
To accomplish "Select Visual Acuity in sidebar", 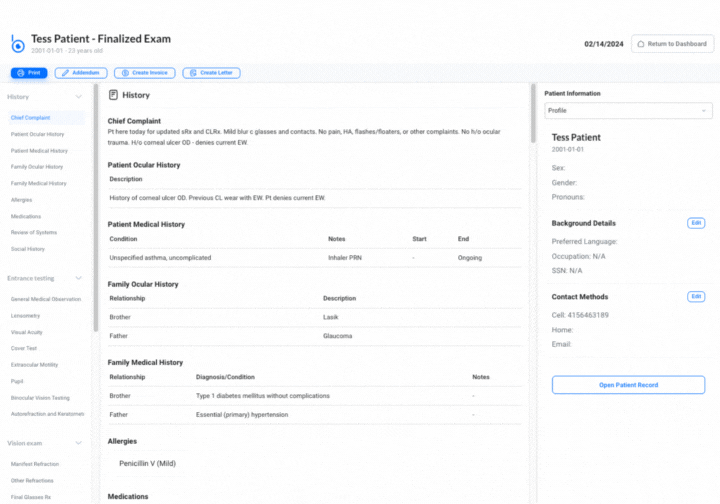I will pos(27,332).
